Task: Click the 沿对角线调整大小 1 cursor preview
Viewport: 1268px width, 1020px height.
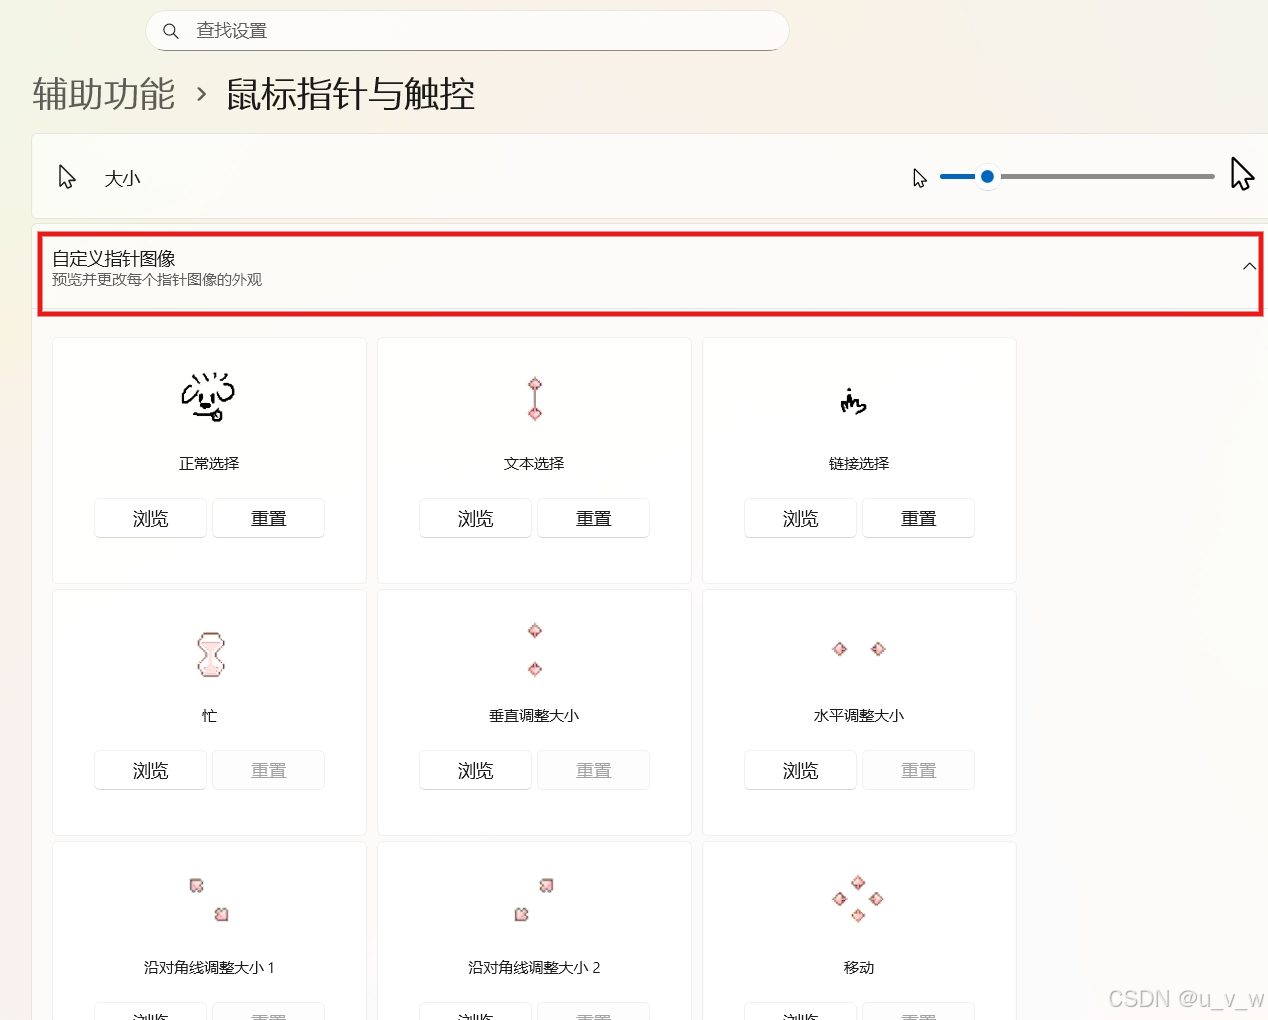Action: 208,899
